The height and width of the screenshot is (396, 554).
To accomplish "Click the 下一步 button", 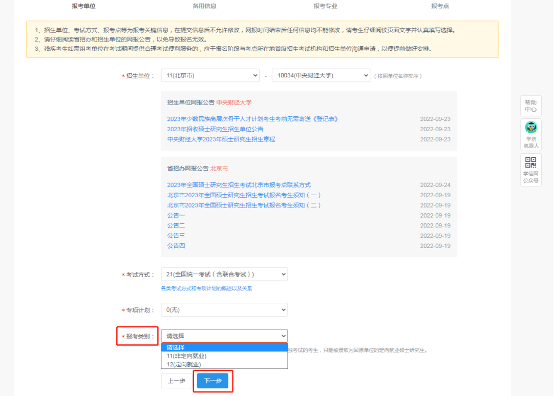I will point(213,381).
